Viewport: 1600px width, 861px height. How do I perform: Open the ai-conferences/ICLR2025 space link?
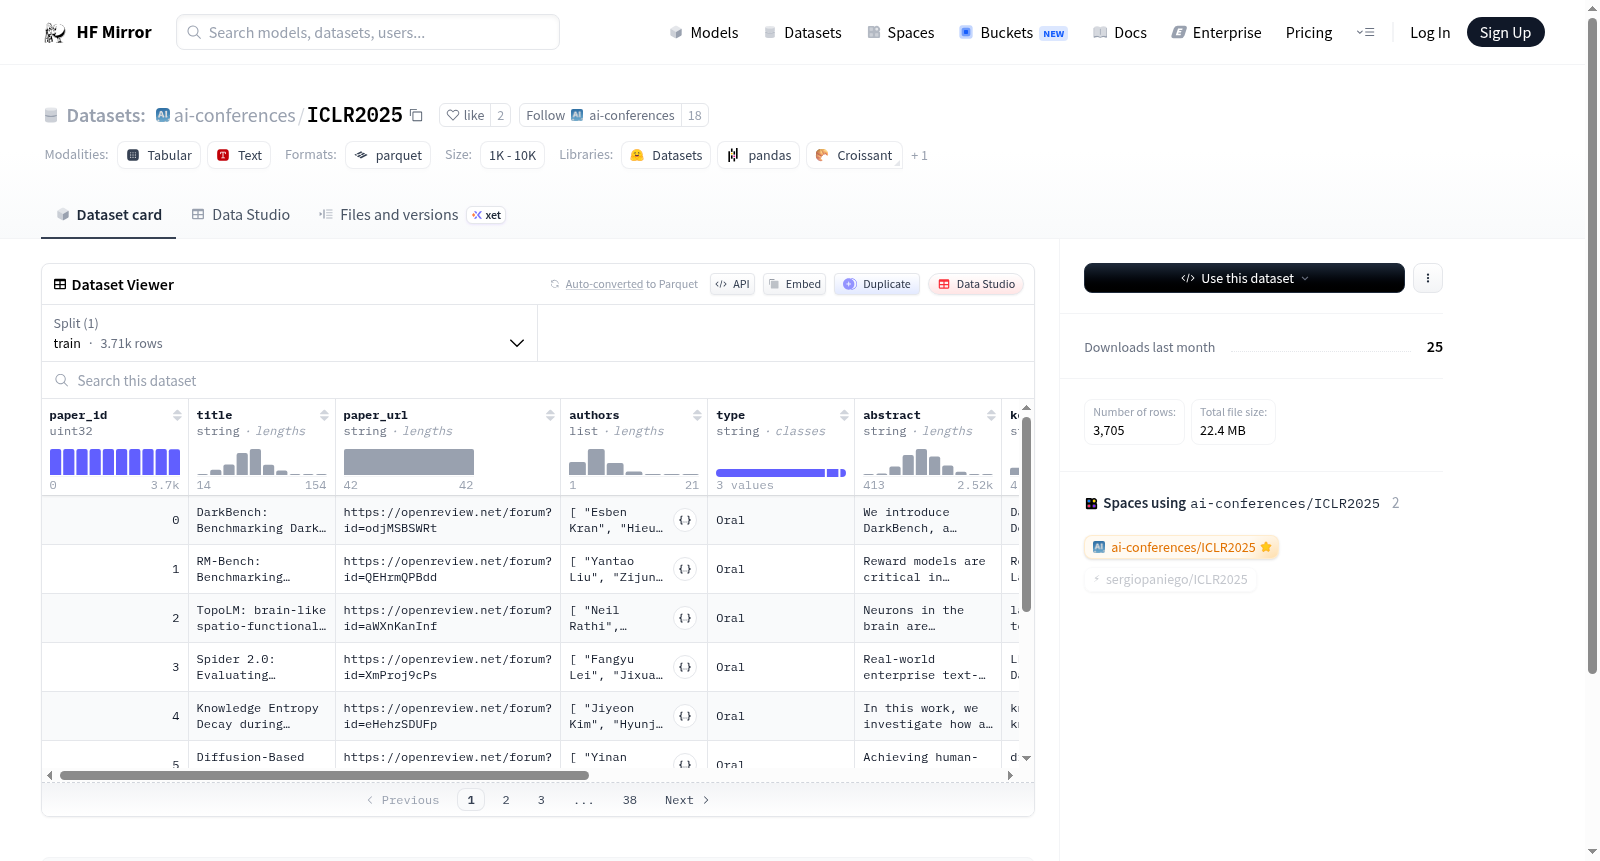(1181, 547)
